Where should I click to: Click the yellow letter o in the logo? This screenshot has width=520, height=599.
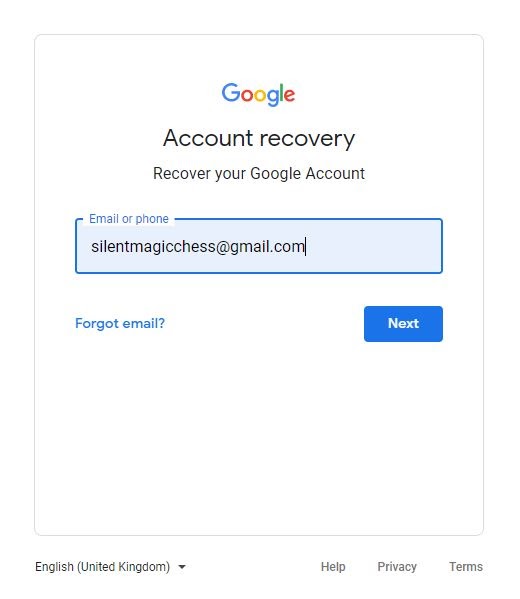[261, 95]
